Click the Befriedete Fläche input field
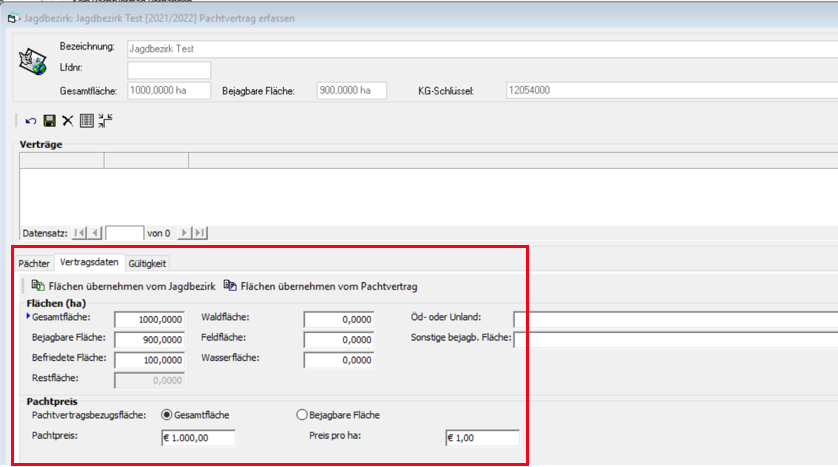This screenshot has width=838, height=467. click(149, 360)
